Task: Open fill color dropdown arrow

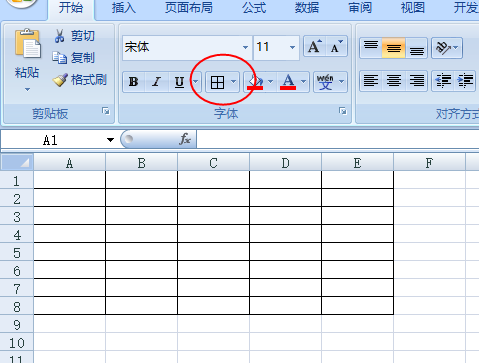Action: 271,82
